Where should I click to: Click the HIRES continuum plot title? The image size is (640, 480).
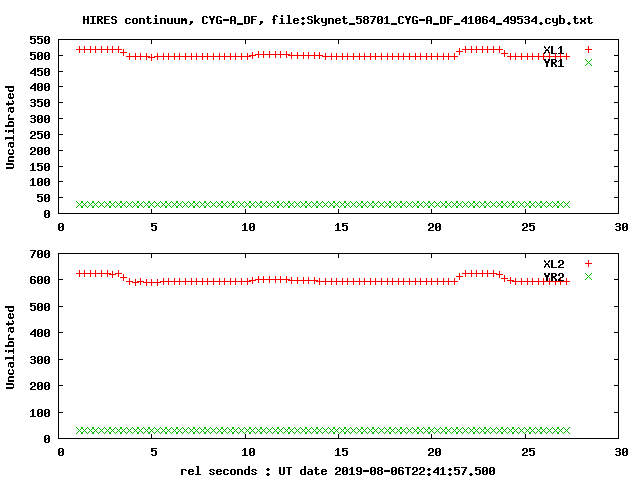338,20
